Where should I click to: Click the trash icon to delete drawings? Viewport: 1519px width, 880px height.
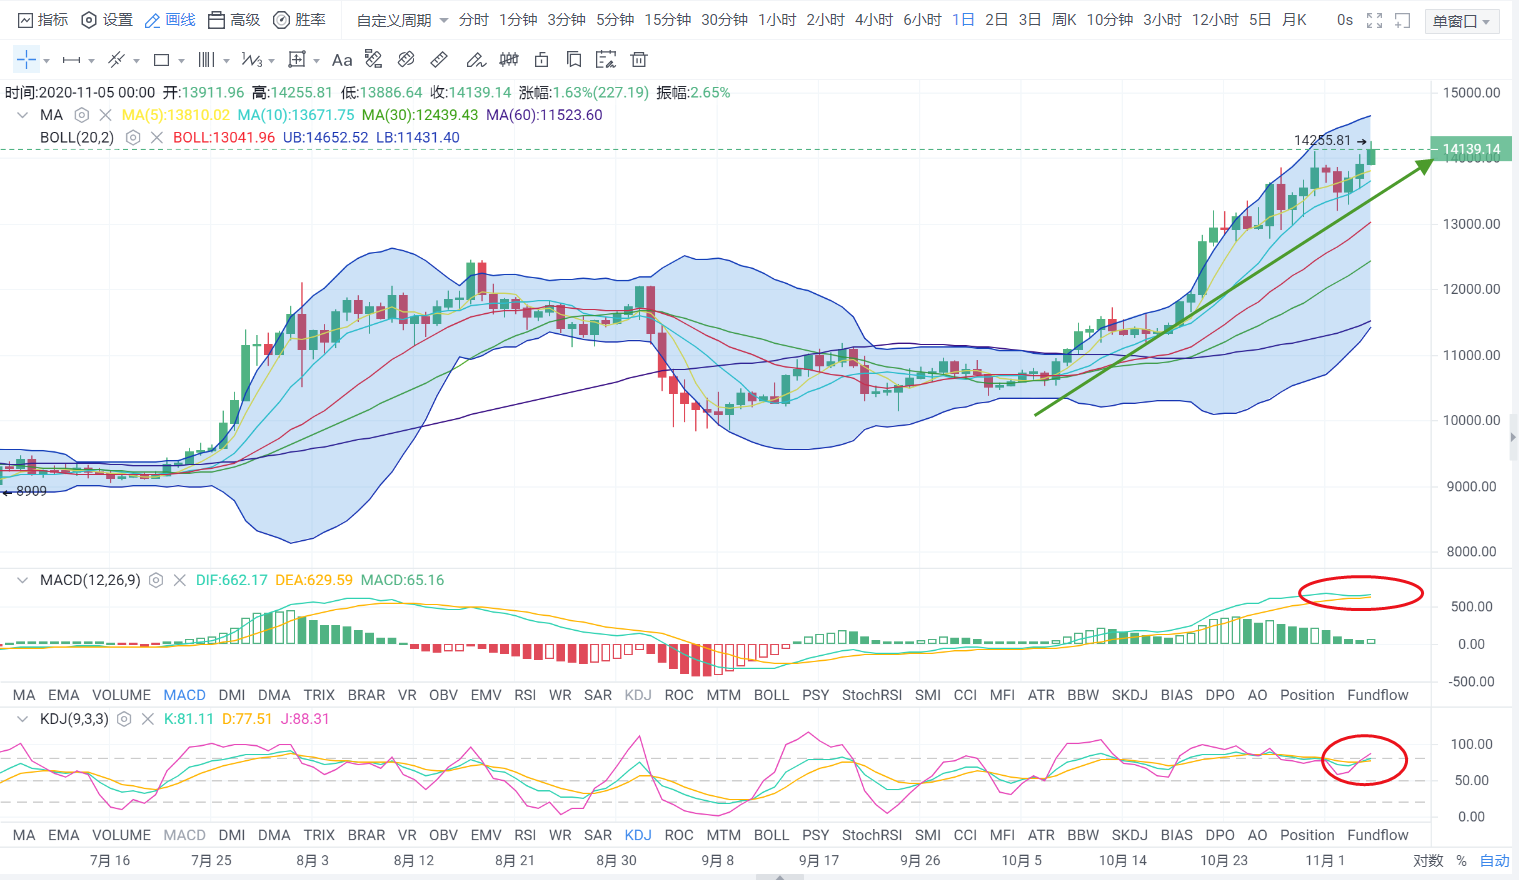639,60
